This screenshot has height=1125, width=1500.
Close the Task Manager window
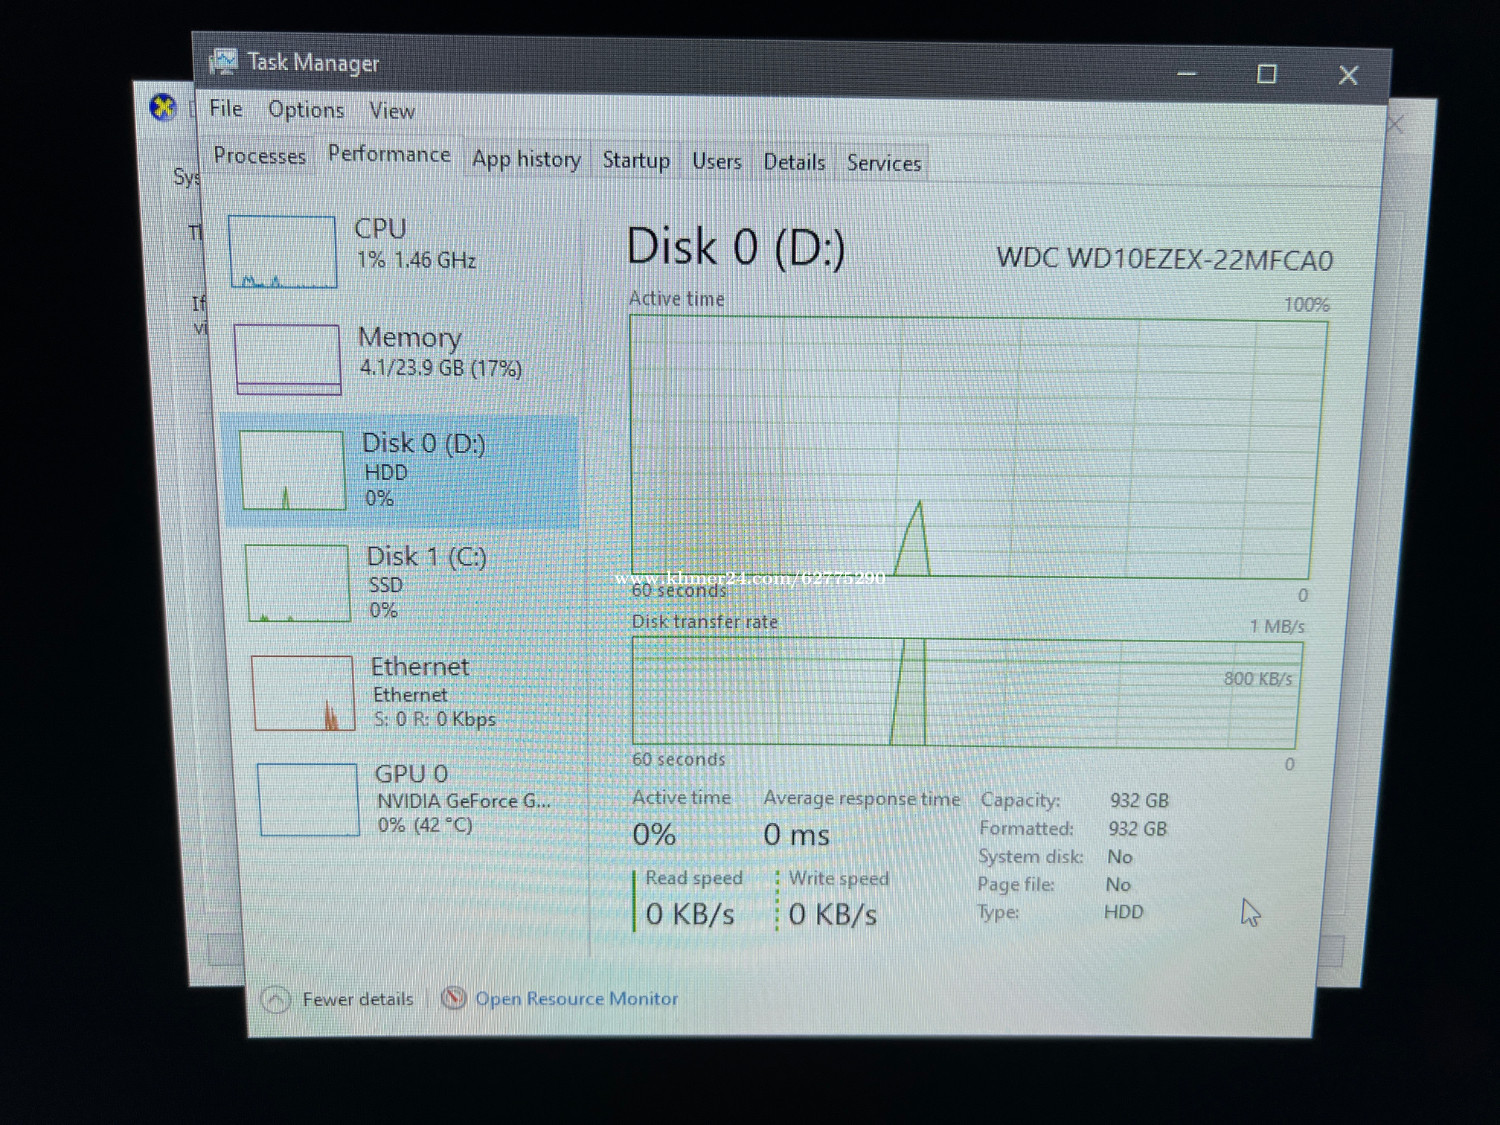[1348, 75]
